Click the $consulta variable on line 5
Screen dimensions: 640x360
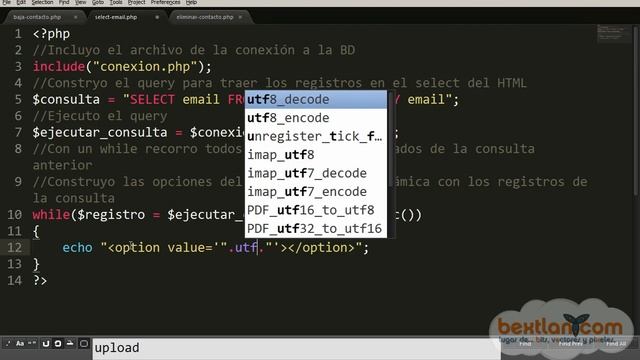(66, 100)
